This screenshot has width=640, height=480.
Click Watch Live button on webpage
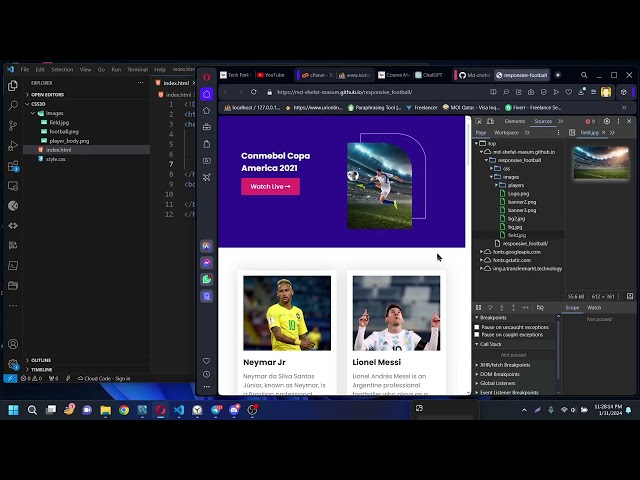pyautogui.click(x=270, y=187)
